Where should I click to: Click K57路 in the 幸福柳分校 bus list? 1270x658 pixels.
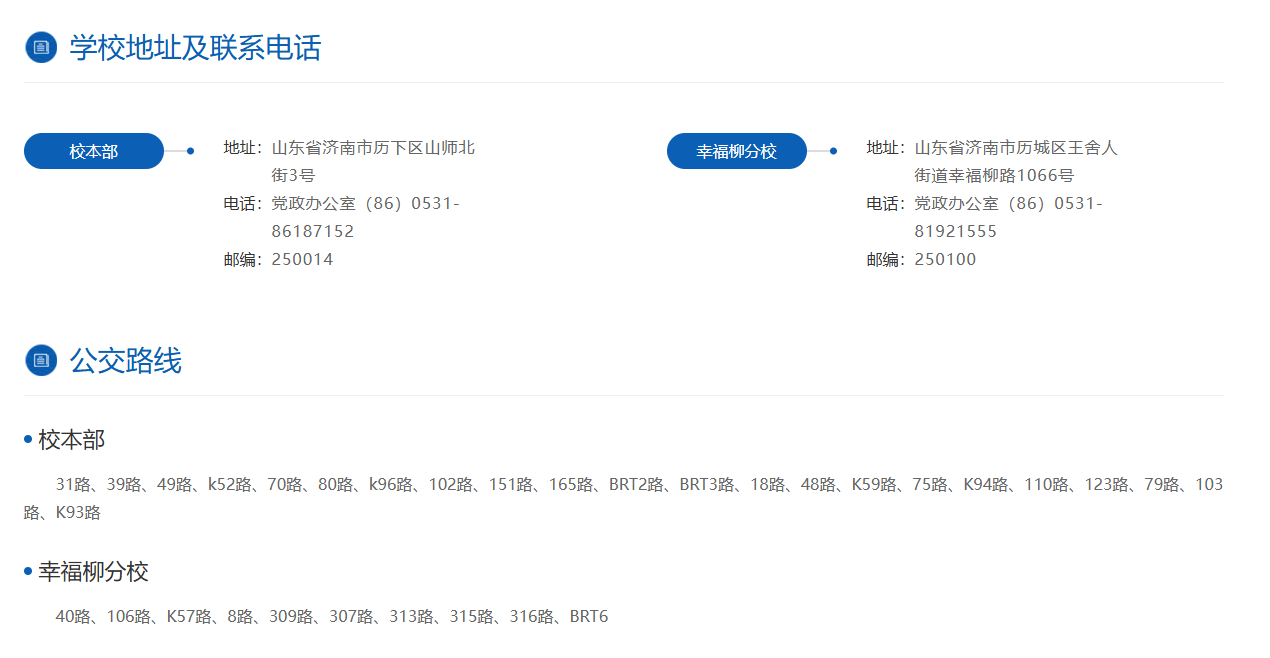click(x=189, y=617)
